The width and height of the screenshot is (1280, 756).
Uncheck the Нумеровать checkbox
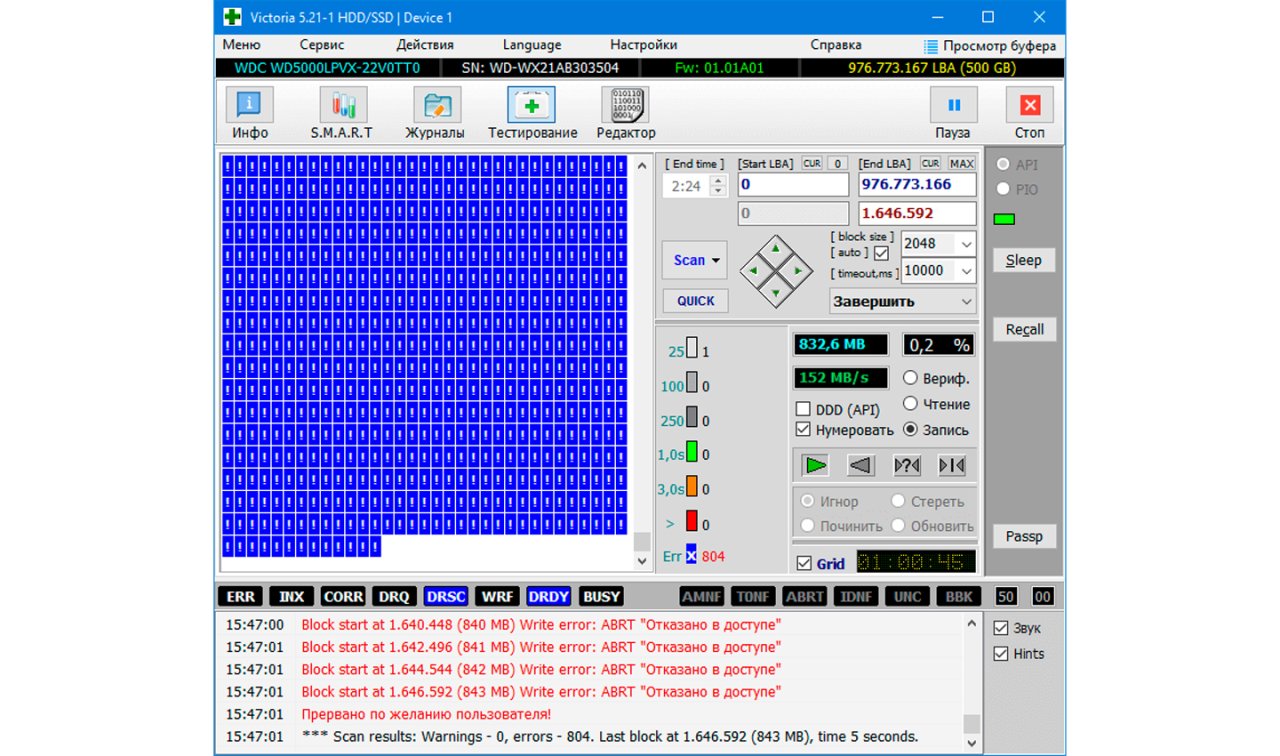pos(803,430)
